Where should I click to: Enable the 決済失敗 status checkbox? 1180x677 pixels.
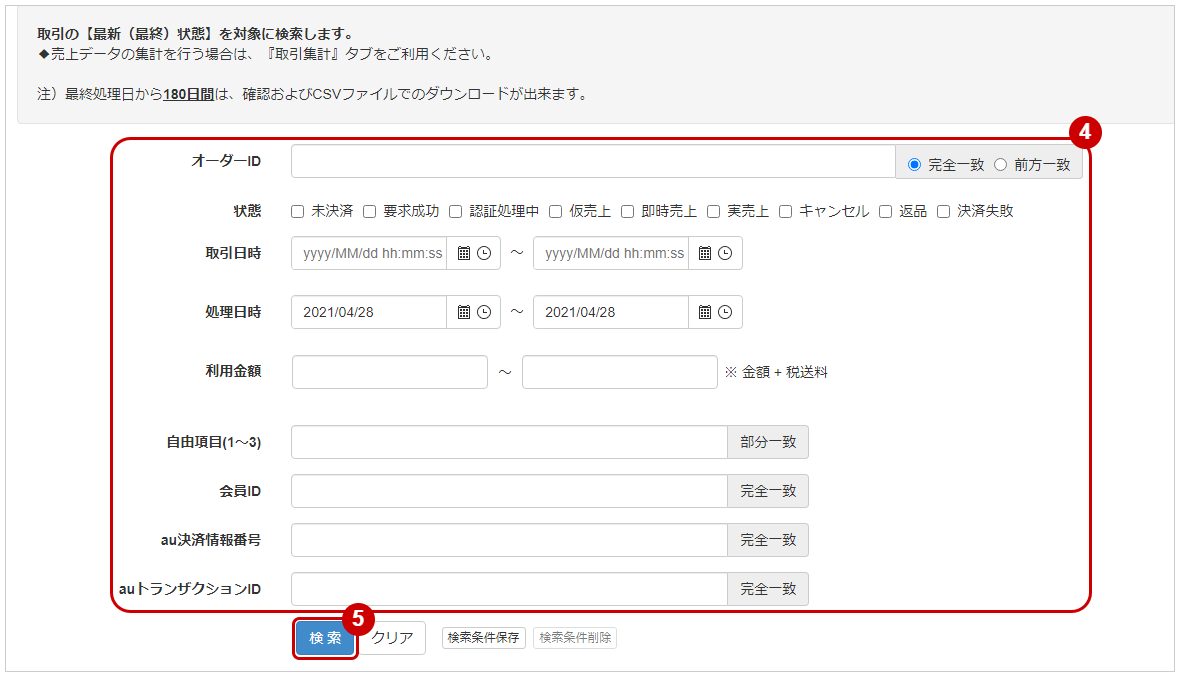942,211
